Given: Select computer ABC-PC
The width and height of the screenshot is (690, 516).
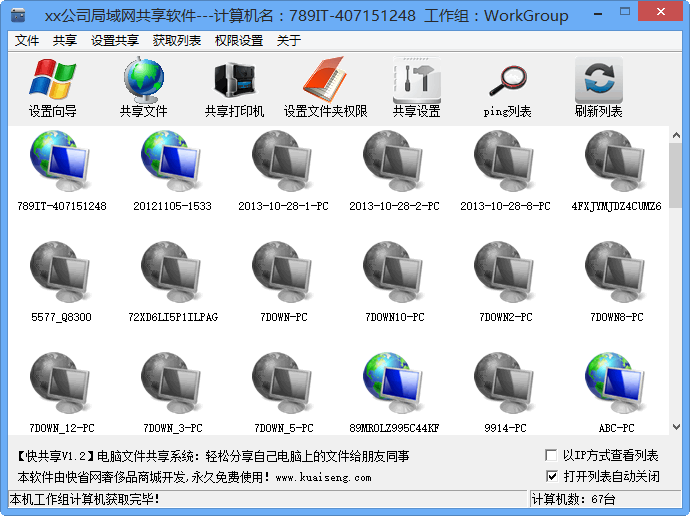Looking at the screenshot, I should tap(616, 392).
